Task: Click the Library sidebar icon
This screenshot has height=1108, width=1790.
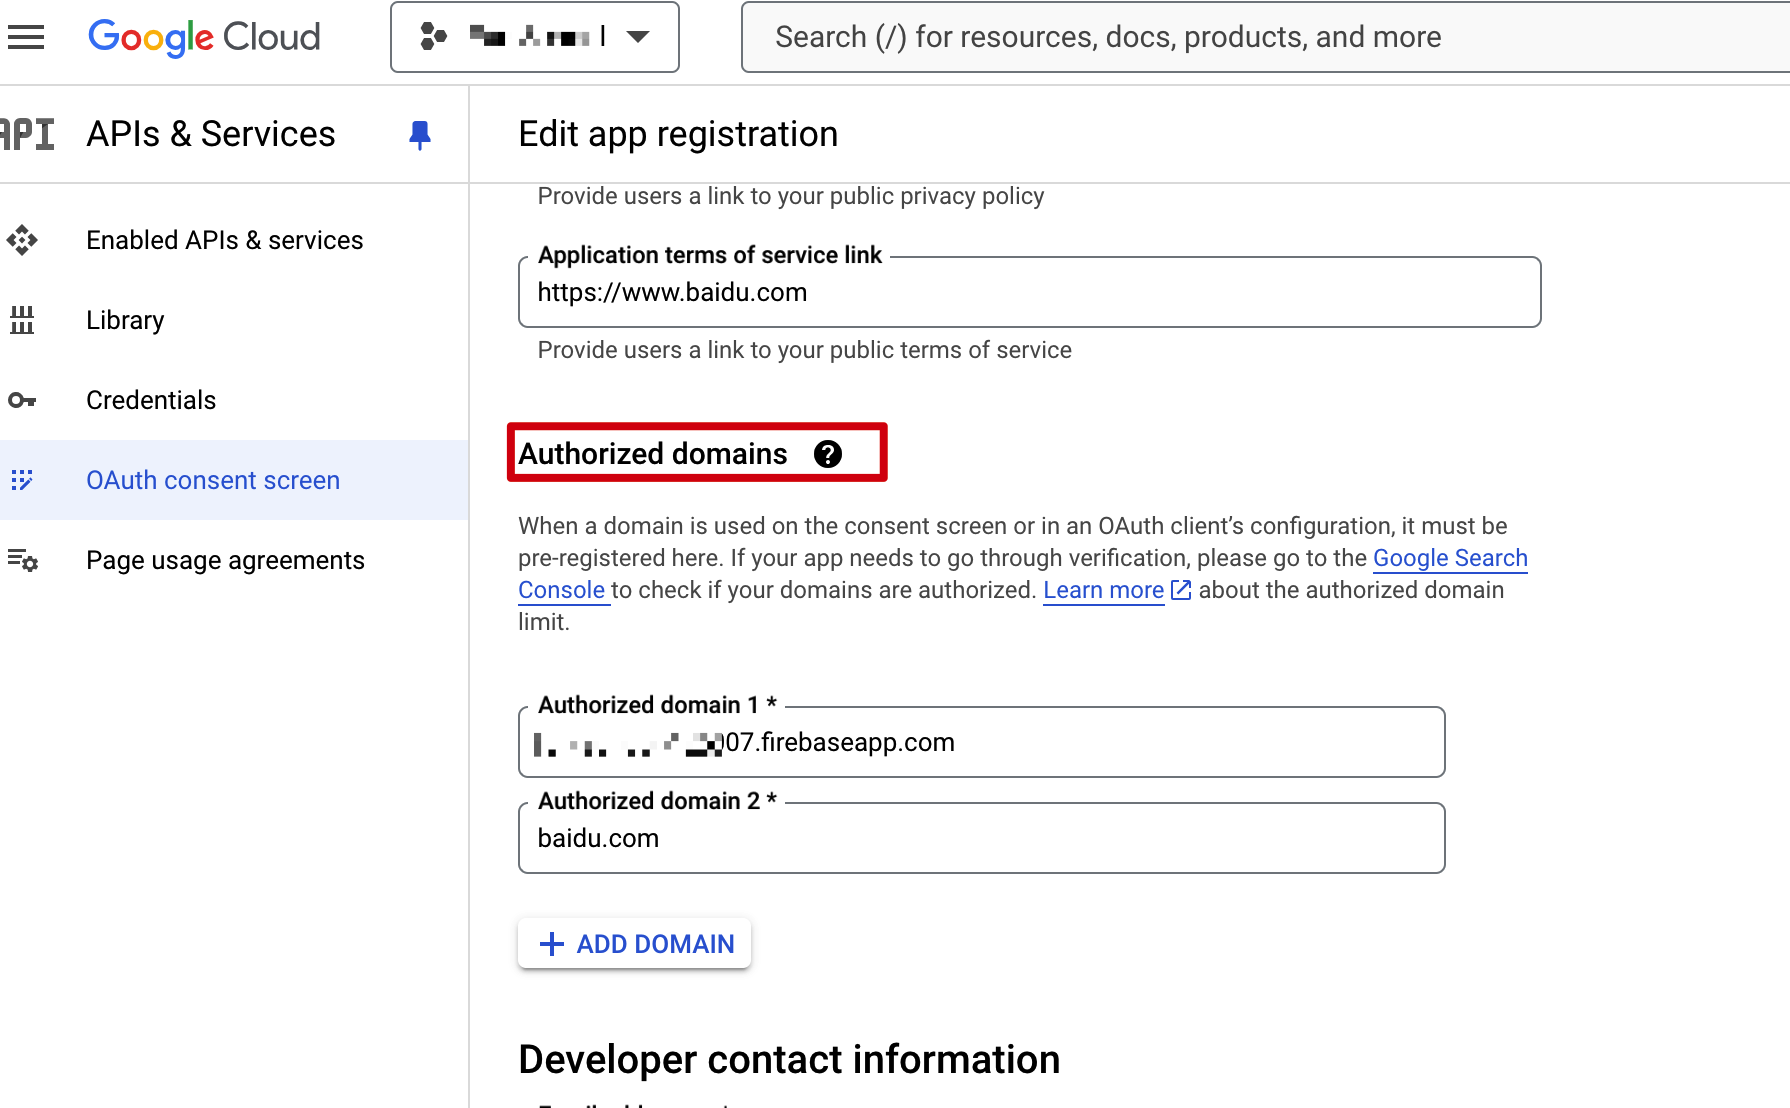Action: (x=22, y=320)
